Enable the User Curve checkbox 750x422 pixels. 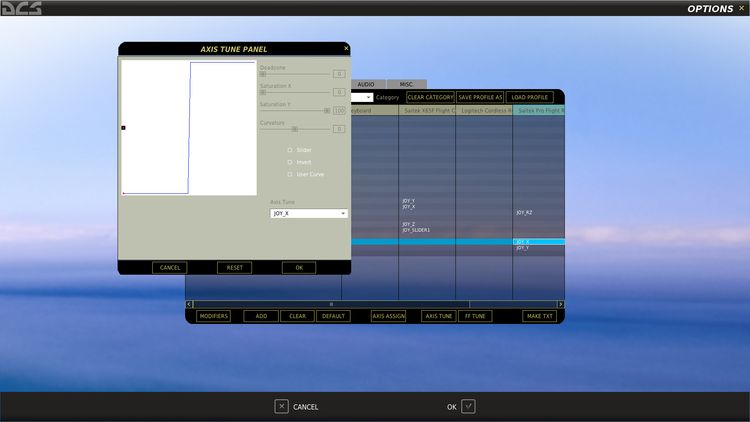289,174
